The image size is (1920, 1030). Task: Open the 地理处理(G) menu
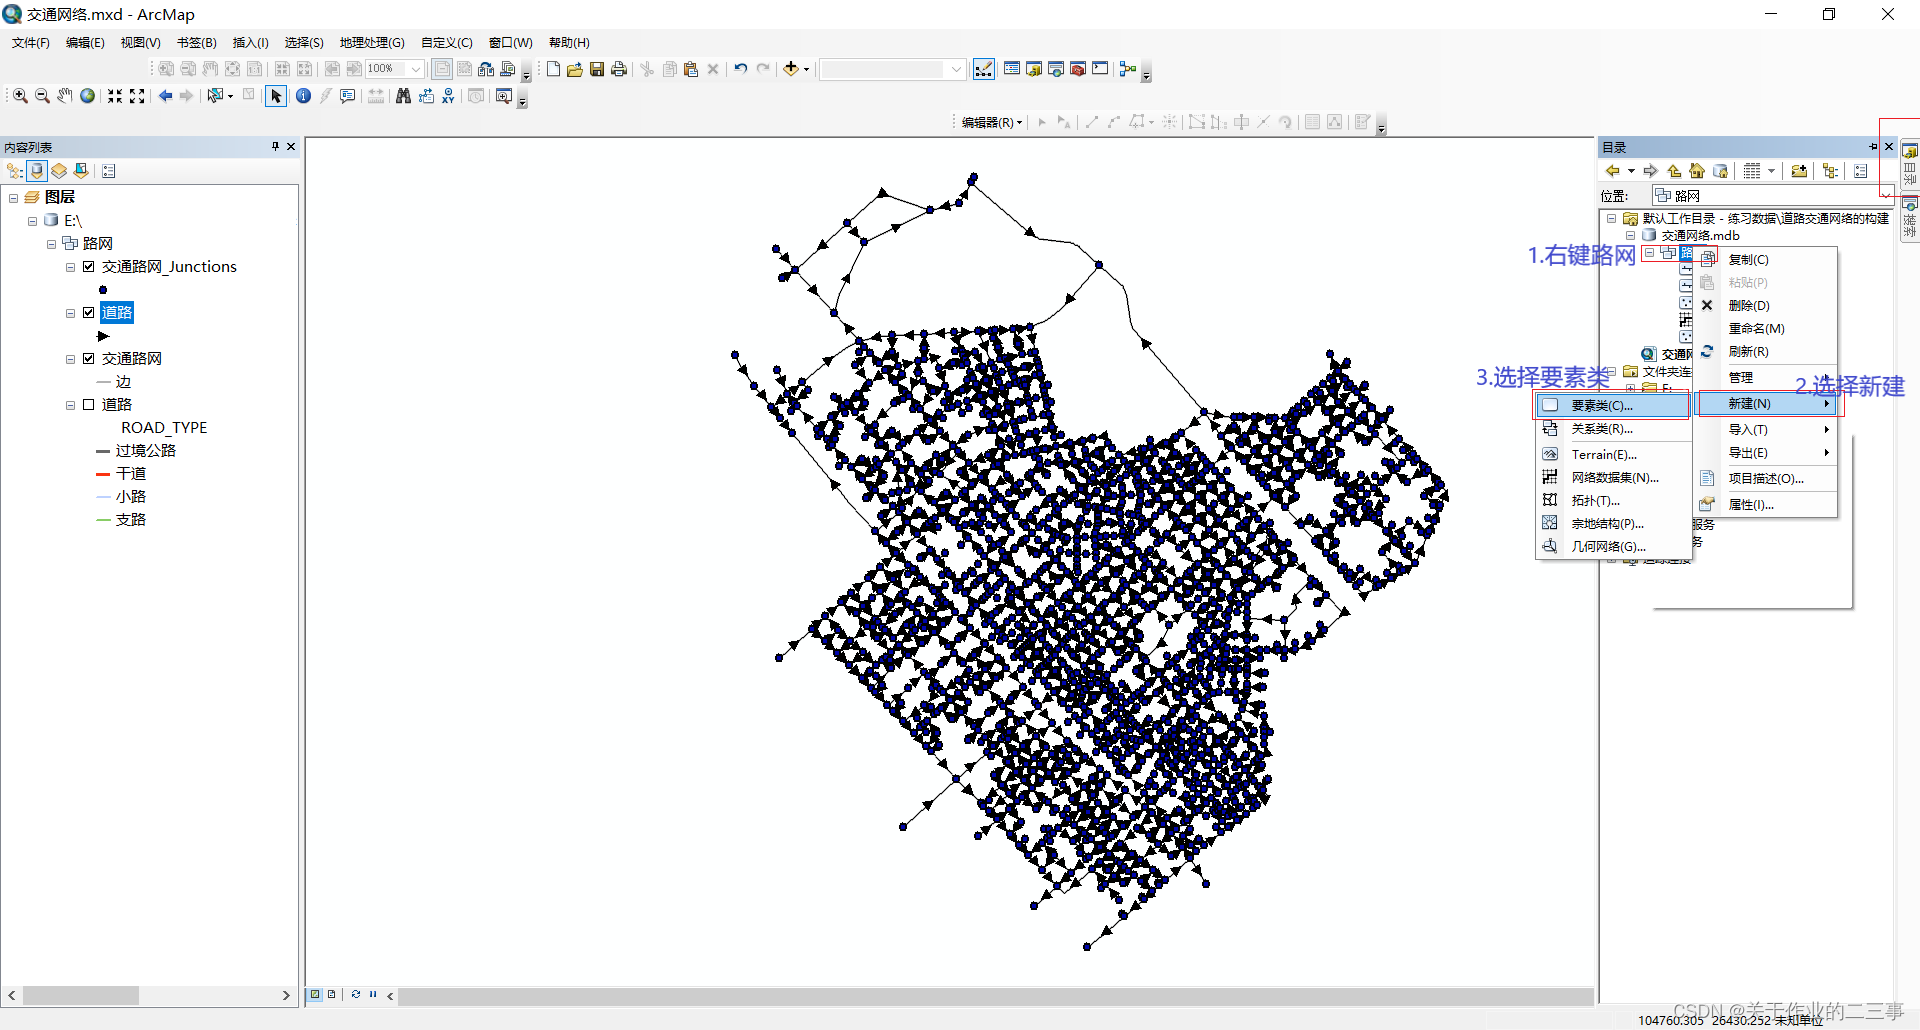pyautogui.click(x=372, y=43)
